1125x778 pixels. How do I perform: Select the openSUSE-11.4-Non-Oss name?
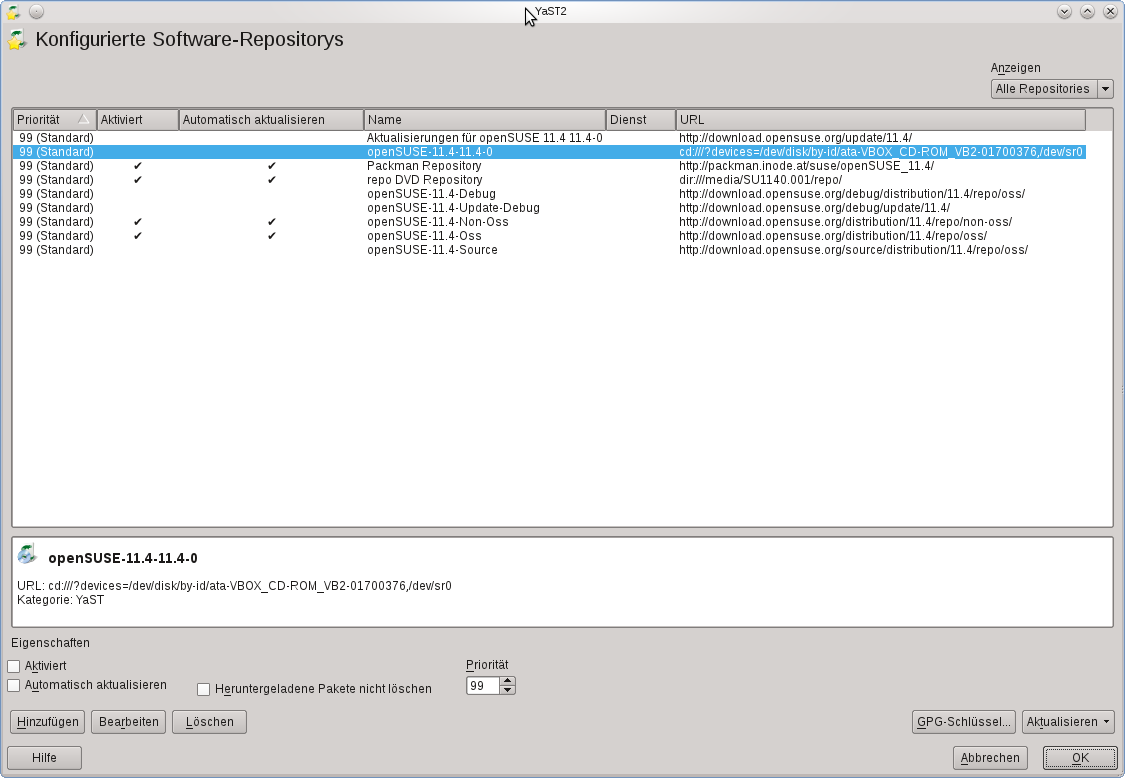pyautogui.click(x=438, y=222)
